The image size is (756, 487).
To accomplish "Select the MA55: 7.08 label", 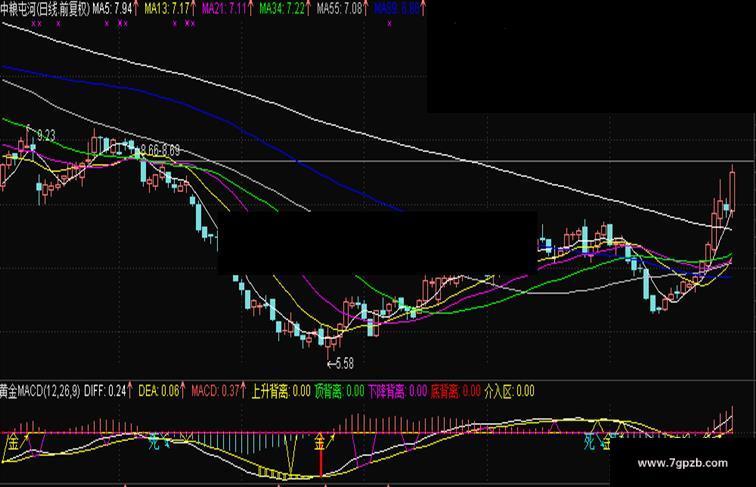I will point(339,8).
